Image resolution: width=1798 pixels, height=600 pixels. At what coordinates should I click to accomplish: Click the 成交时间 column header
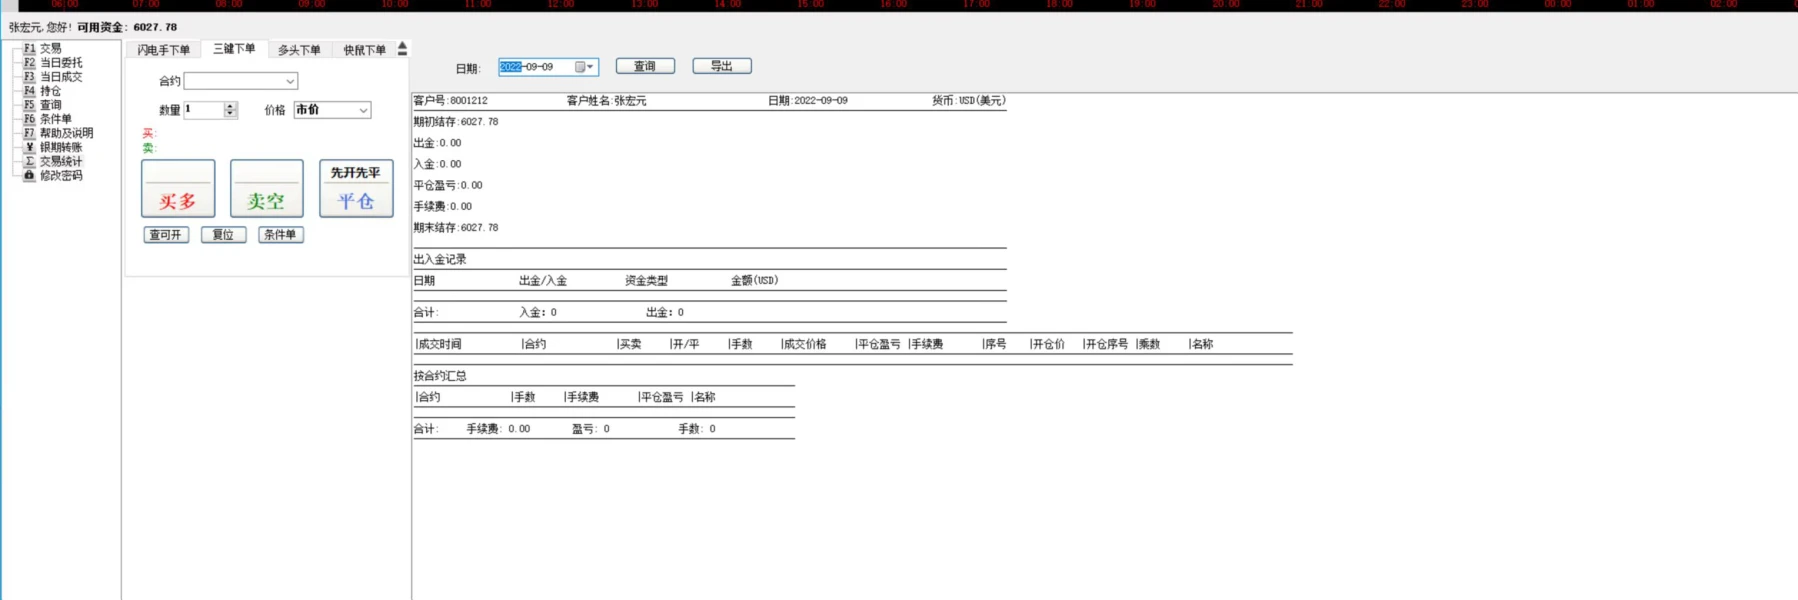point(439,344)
